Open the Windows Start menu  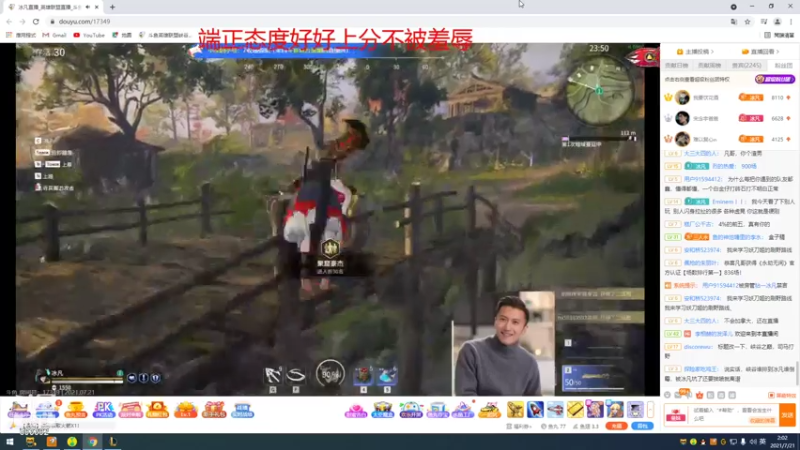[10, 442]
